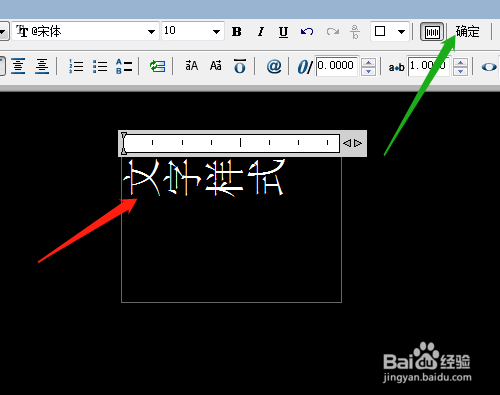
Task: Click the rotated Chinese text in the editor
Action: (x=205, y=177)
